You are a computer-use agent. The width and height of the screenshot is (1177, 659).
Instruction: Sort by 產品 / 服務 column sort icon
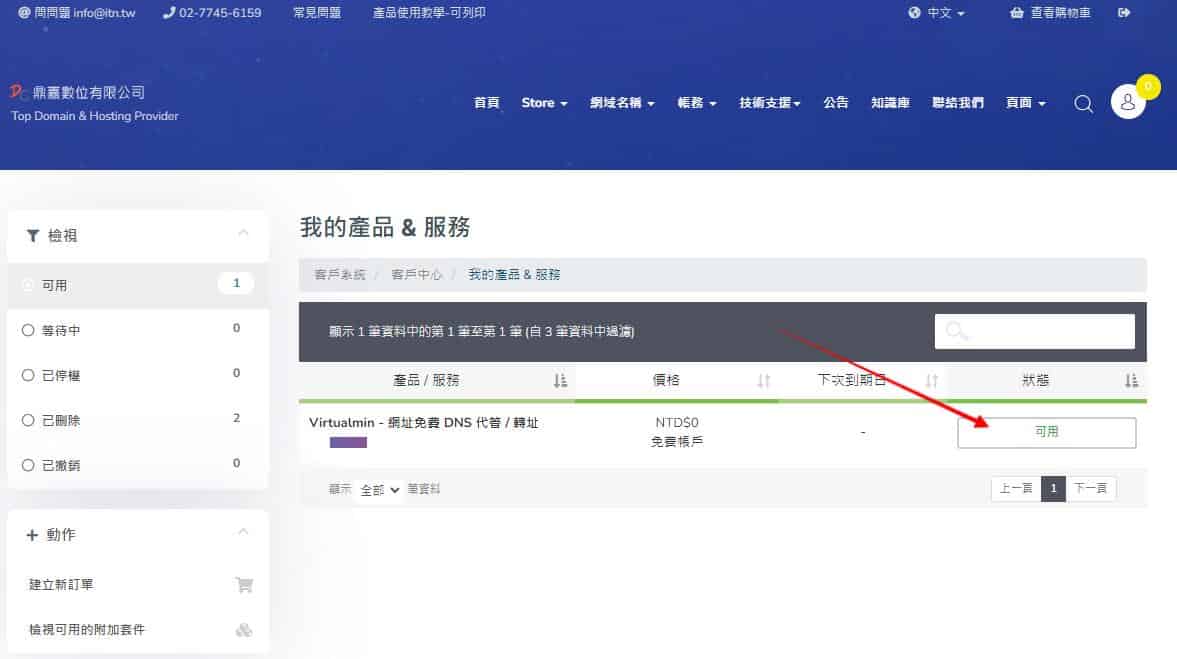coord(560,381)
